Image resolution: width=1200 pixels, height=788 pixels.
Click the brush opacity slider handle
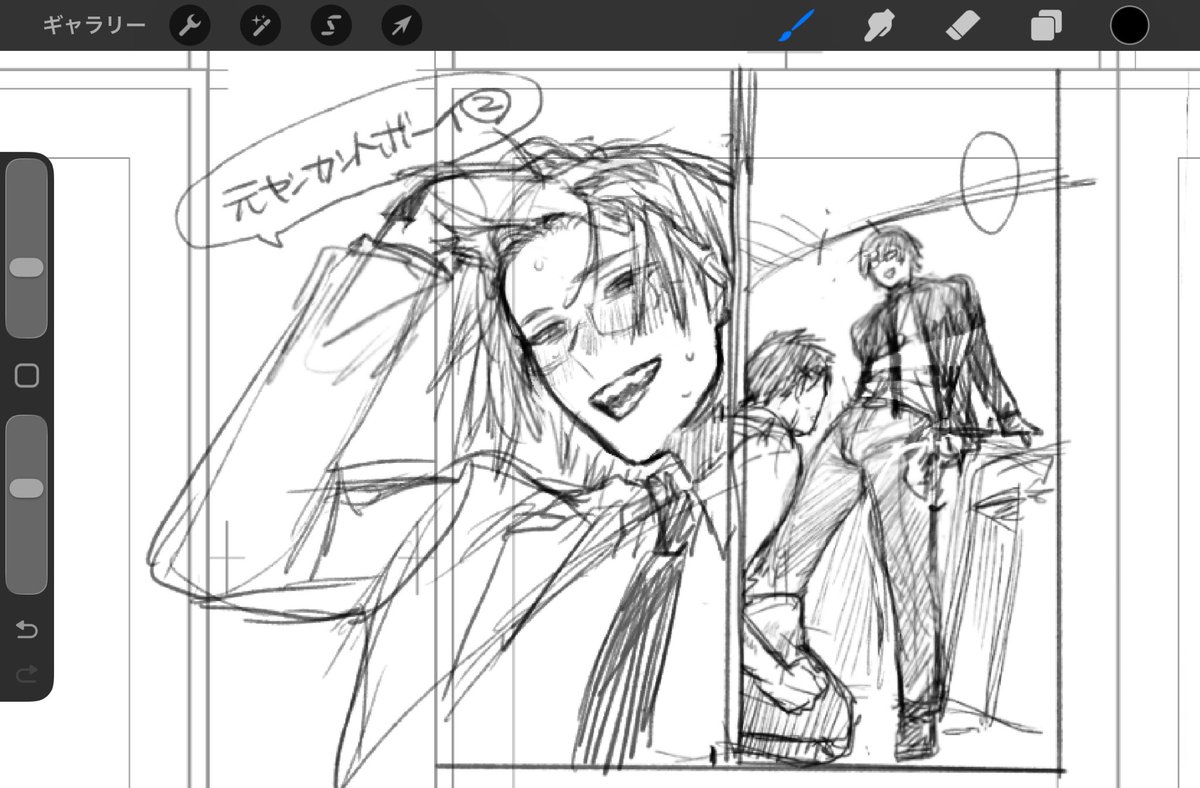pos(26,488)
